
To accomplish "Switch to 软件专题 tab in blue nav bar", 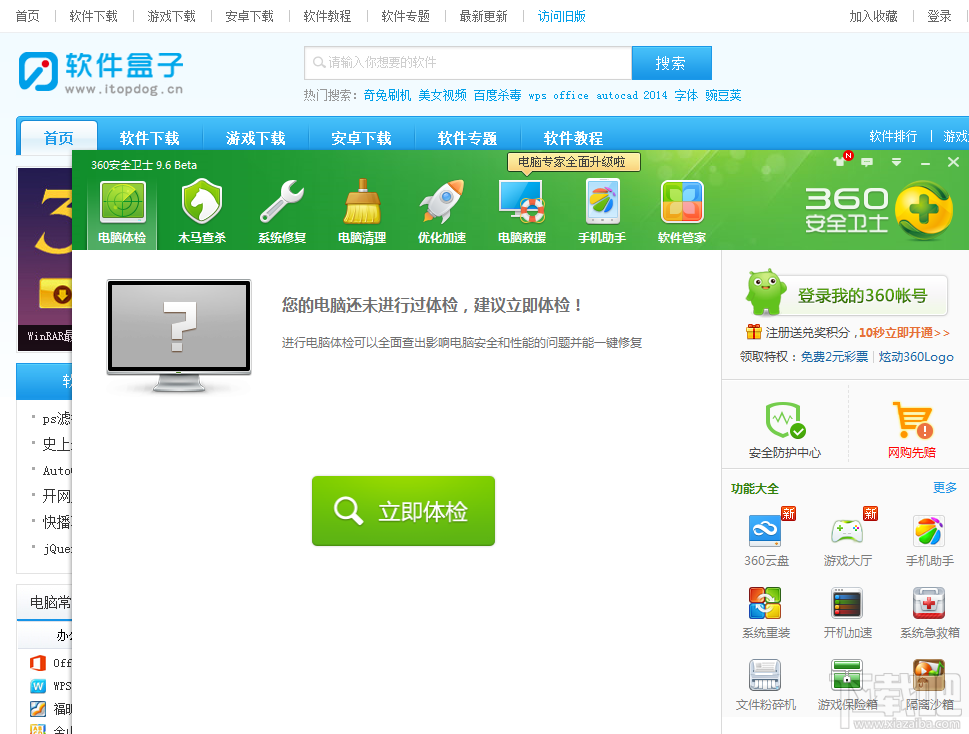I will [467, 138].
